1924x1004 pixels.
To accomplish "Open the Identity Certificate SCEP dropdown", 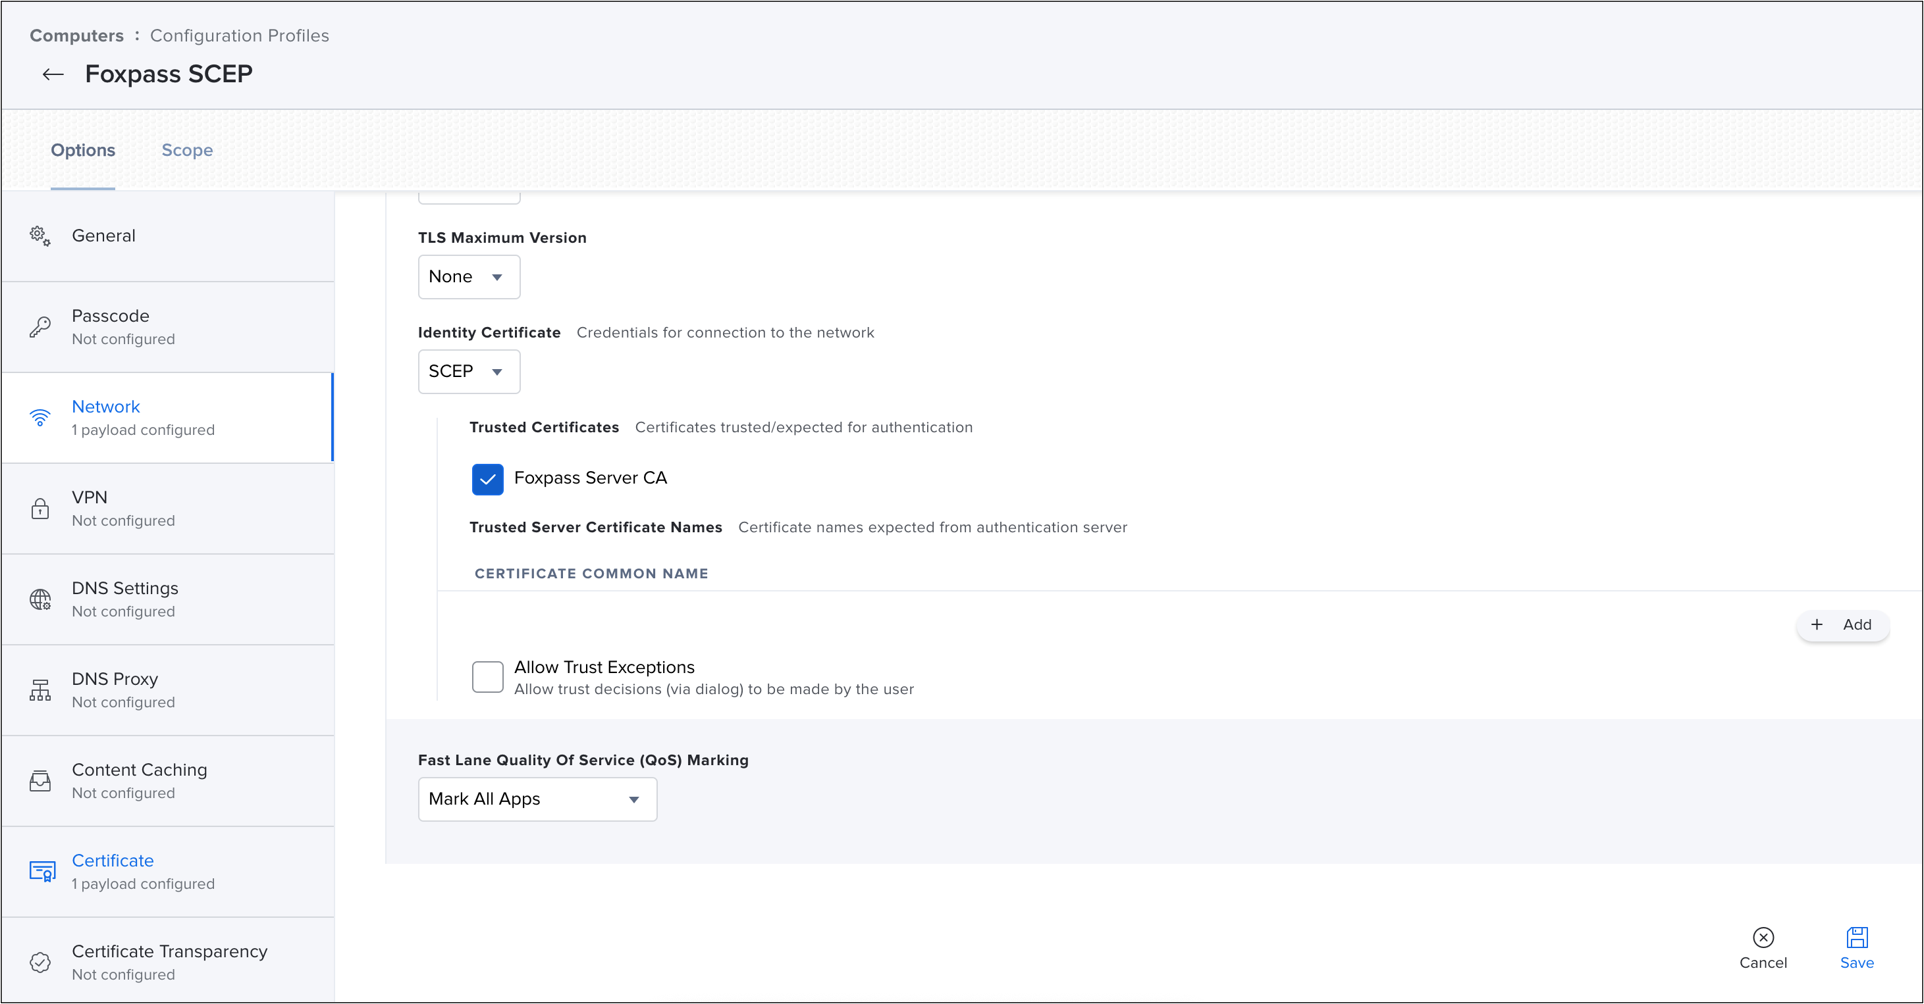I will [468, 372].
